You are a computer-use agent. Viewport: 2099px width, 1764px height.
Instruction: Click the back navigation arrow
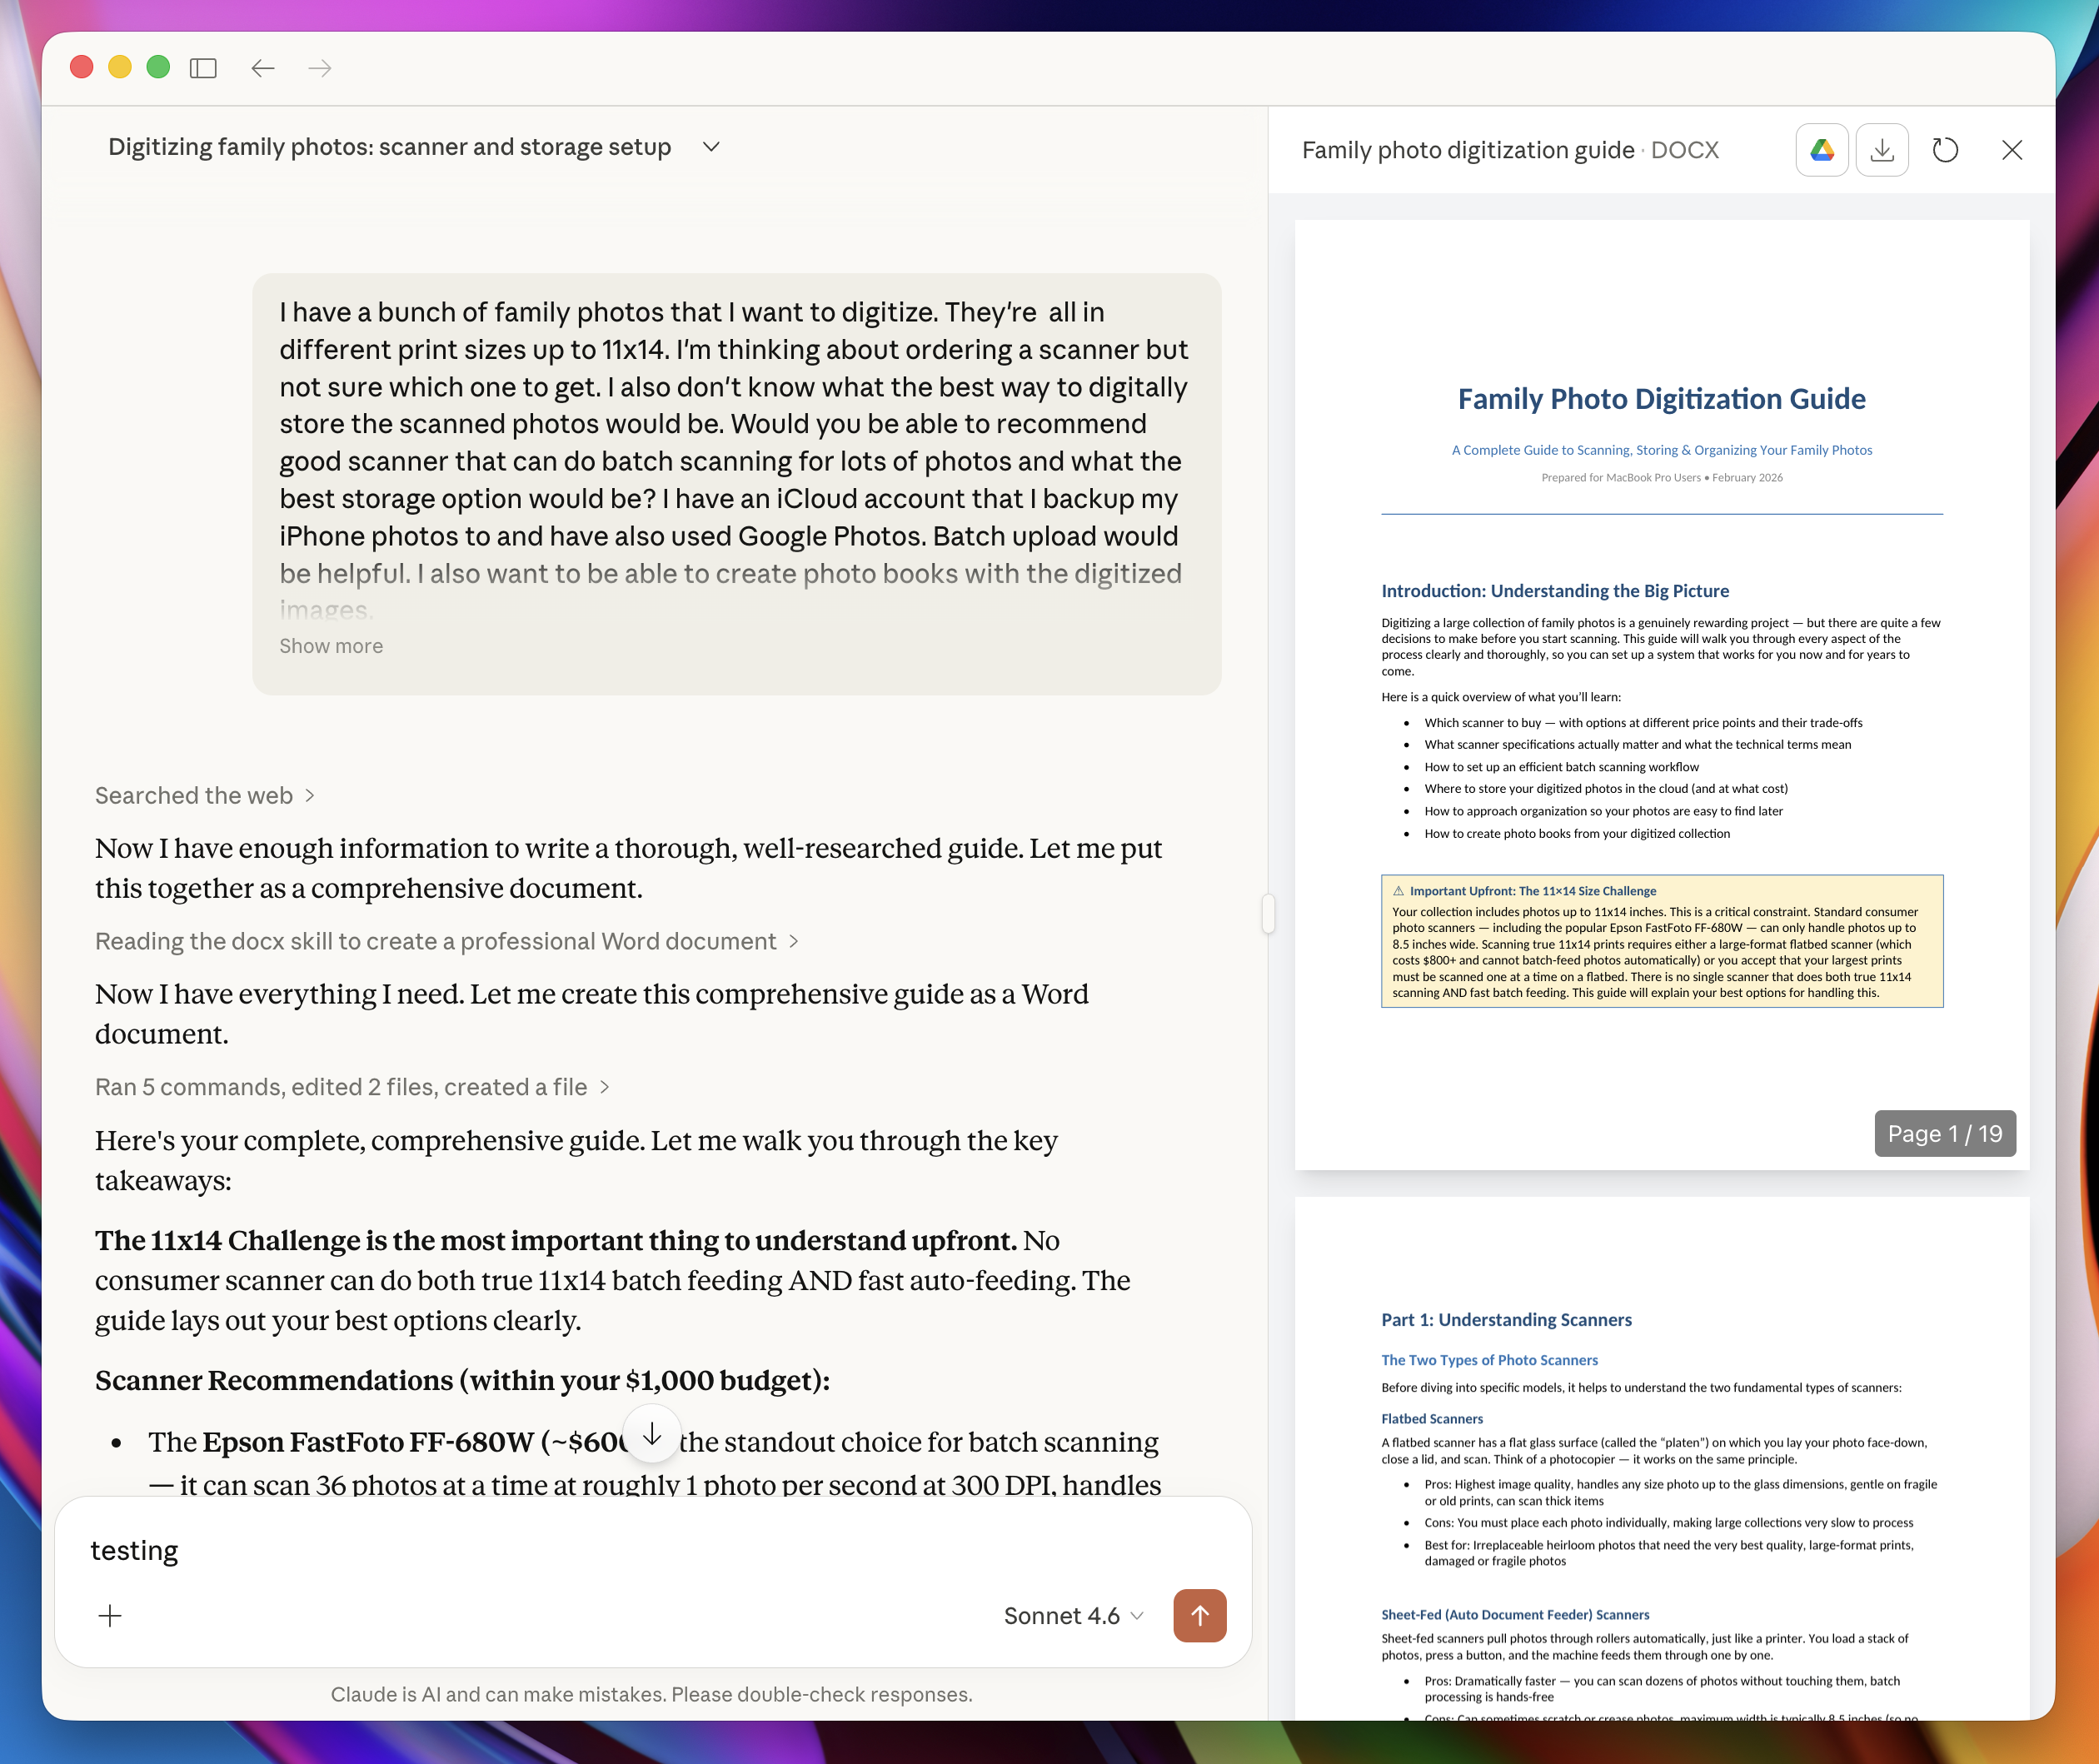(263, 68)
